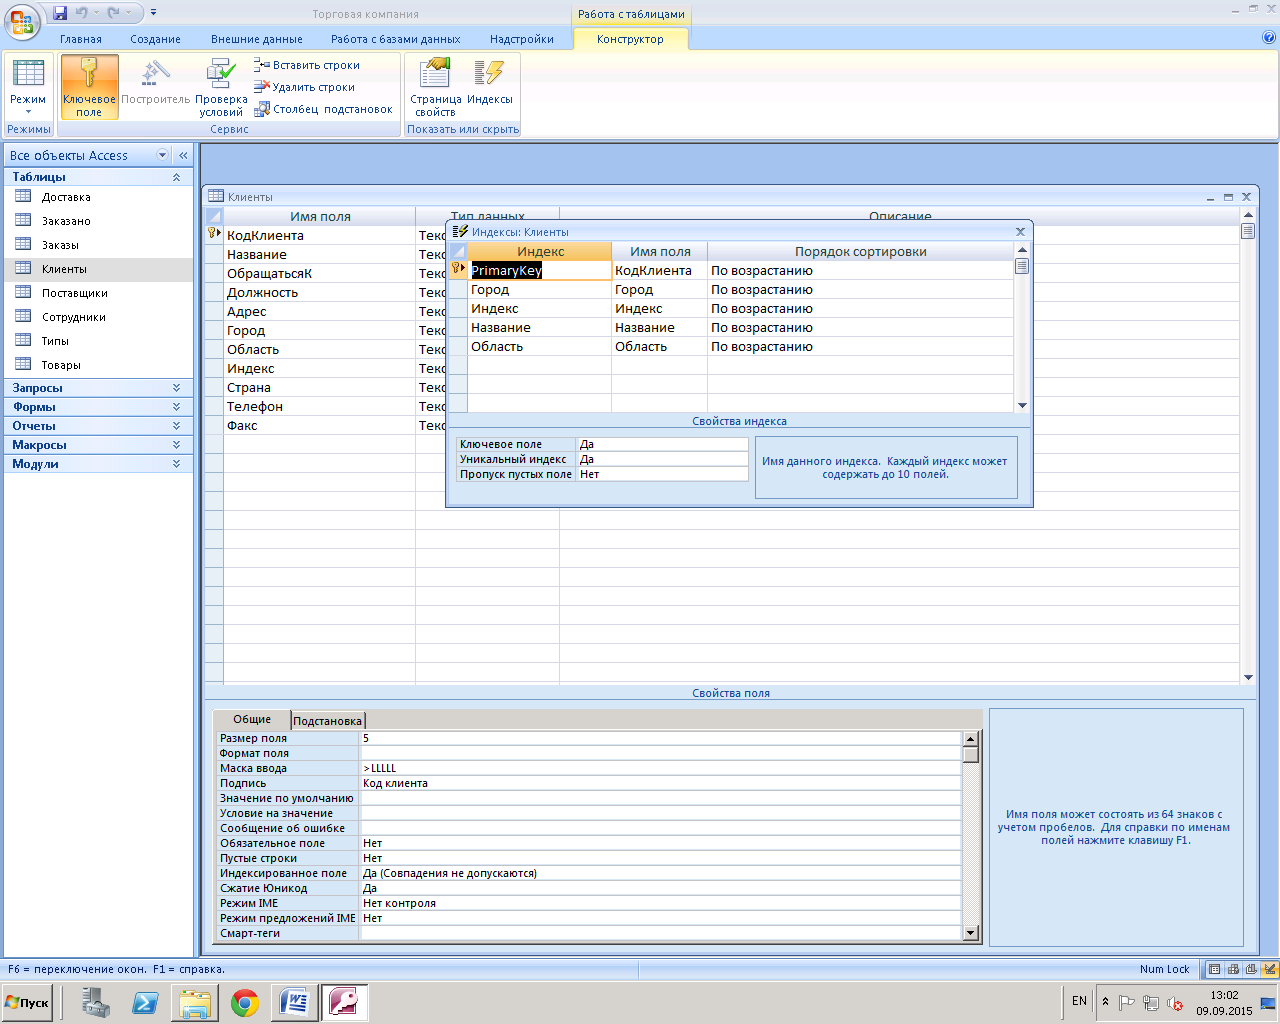Add a Столбец подстановок lookup column
The height and width of the screenshot is (1024, 1280).
[323, 109]
